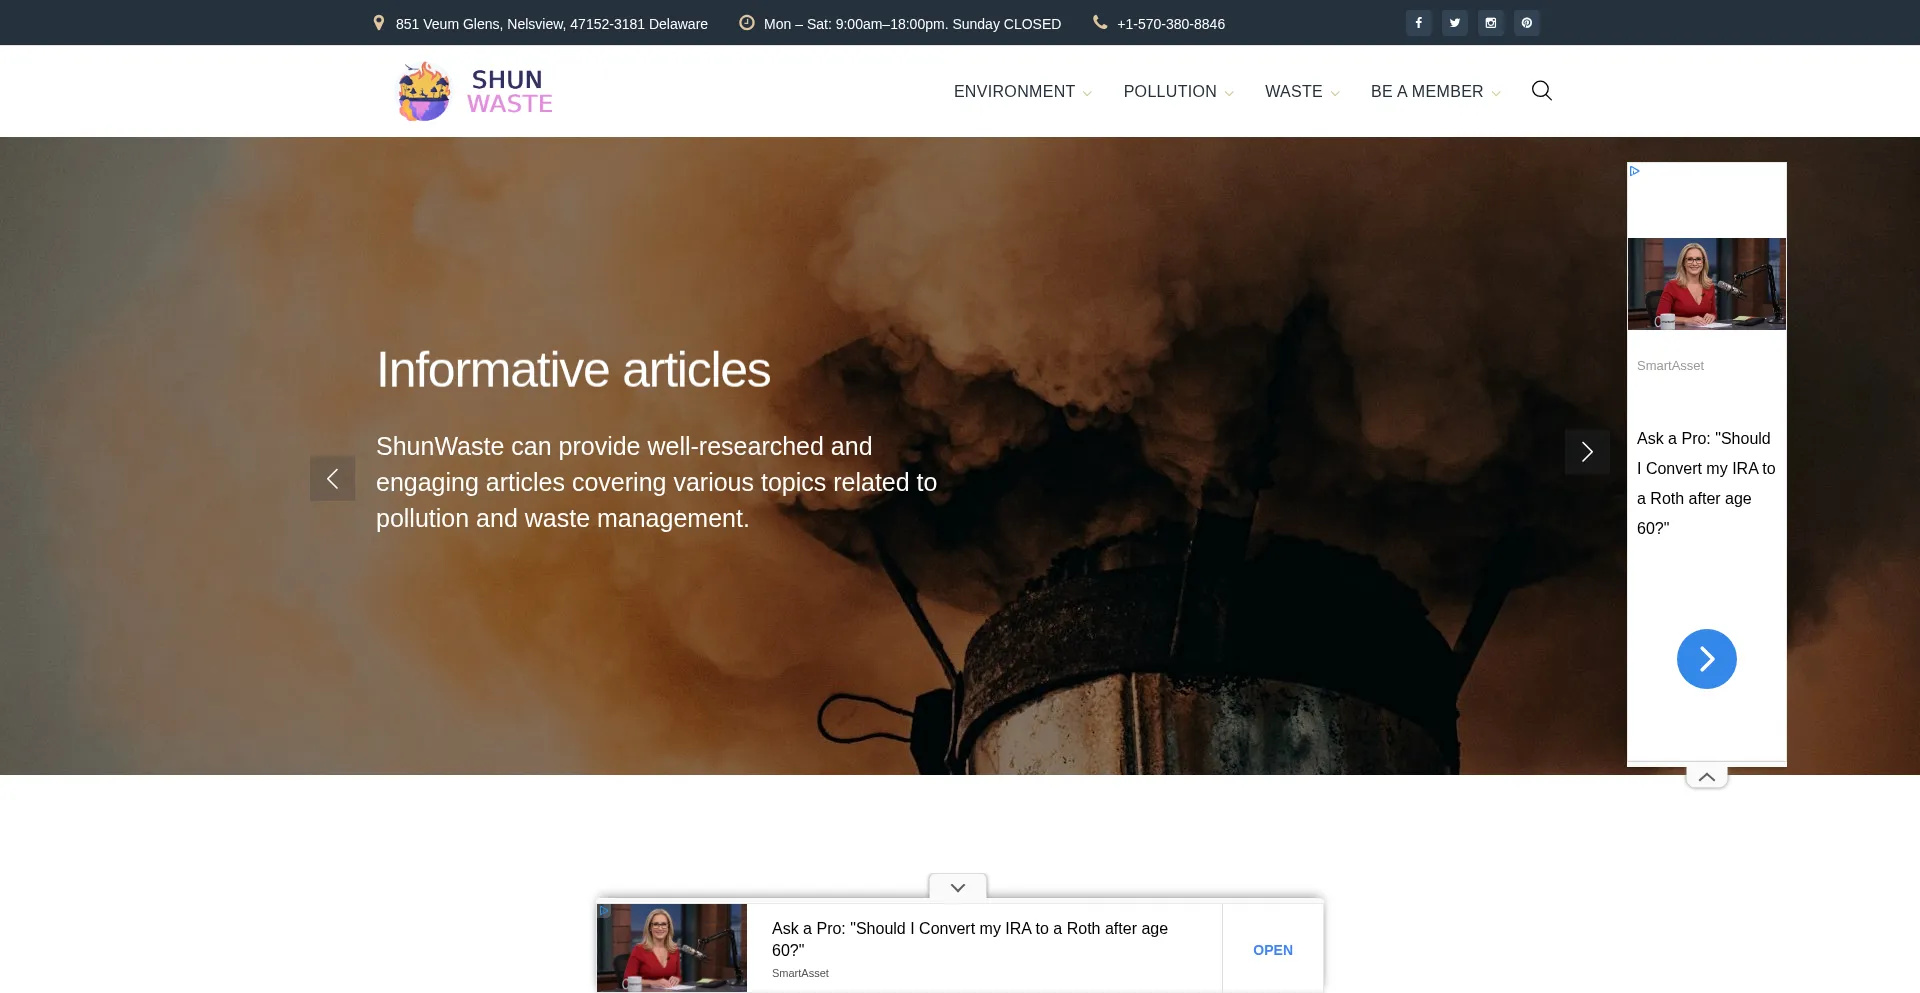Click the phone number +1-570-380-8846
Image resolution: width=1920 pixels, height=993 pixels.
pyautogui.click(x=1170, y=24)
